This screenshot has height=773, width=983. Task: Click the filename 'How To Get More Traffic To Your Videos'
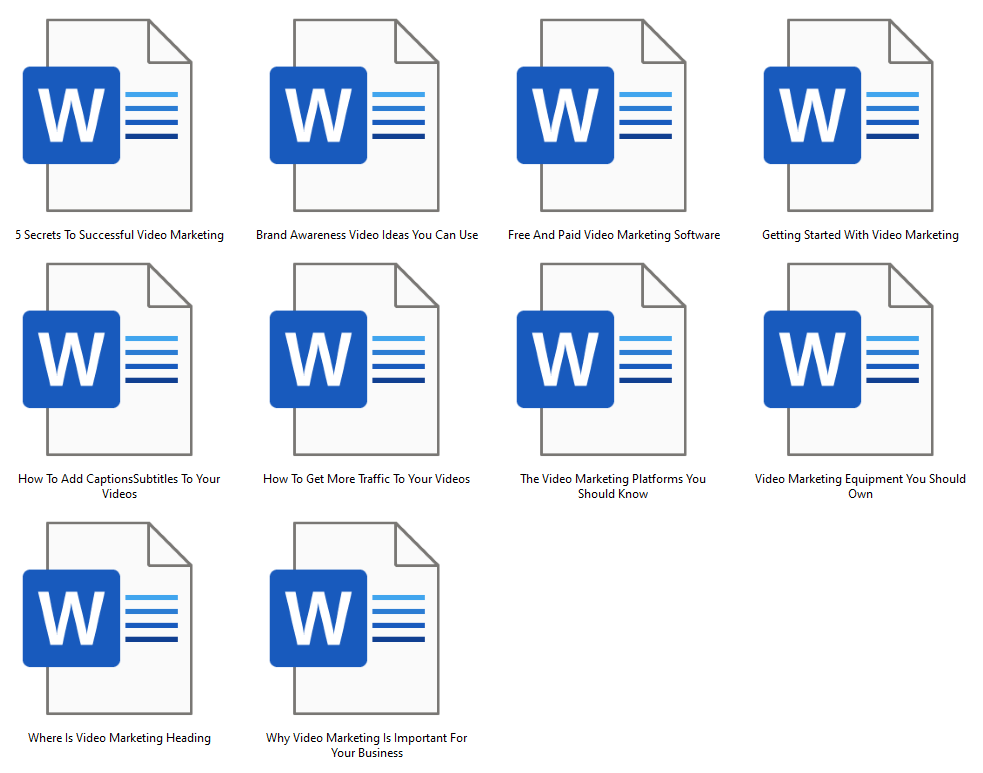point(367,479)
